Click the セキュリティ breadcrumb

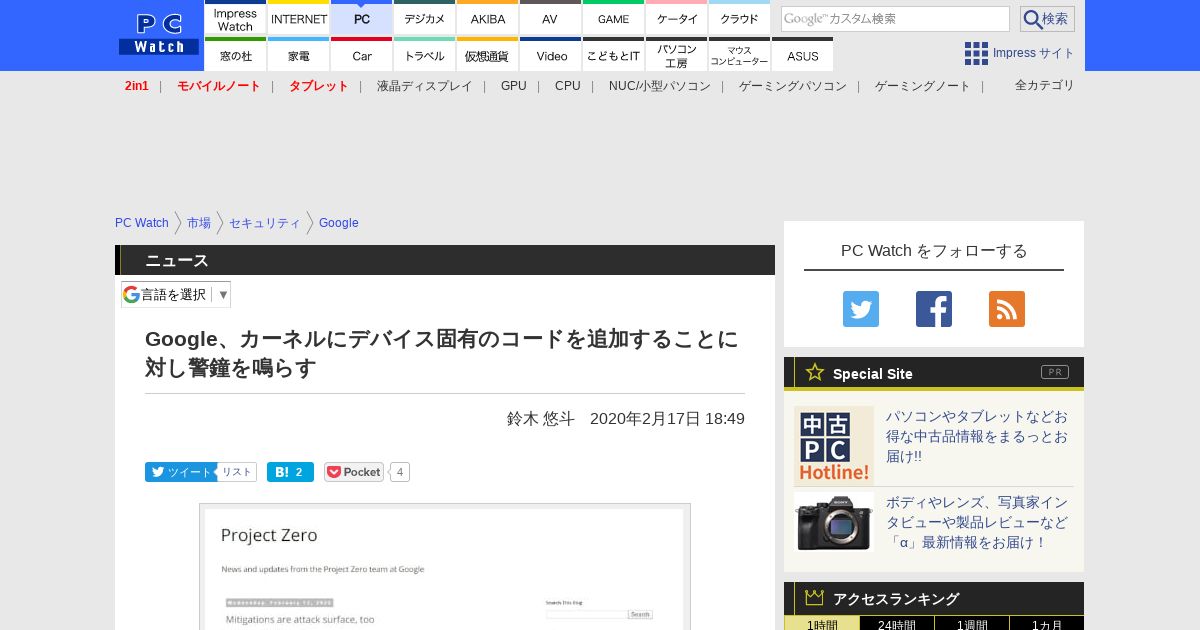[265, 223]
